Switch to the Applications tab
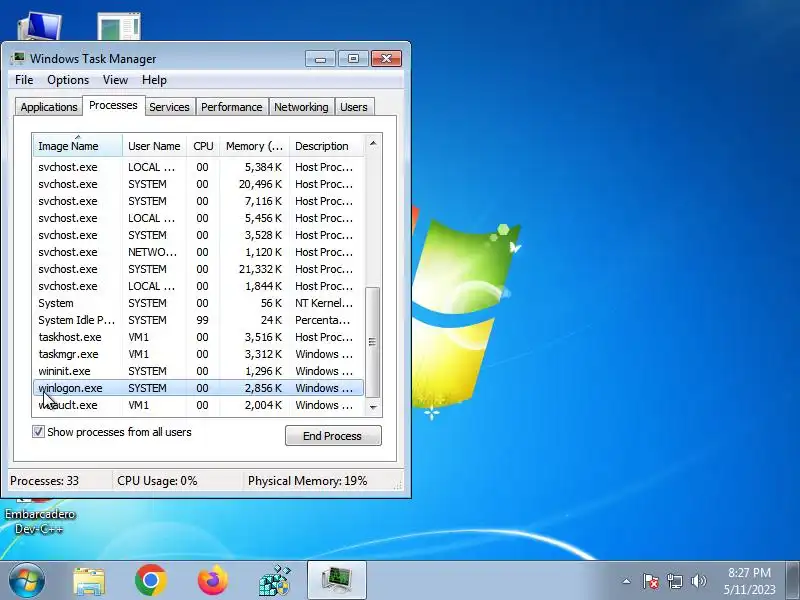800x600 pixels. tap(49, 107)
